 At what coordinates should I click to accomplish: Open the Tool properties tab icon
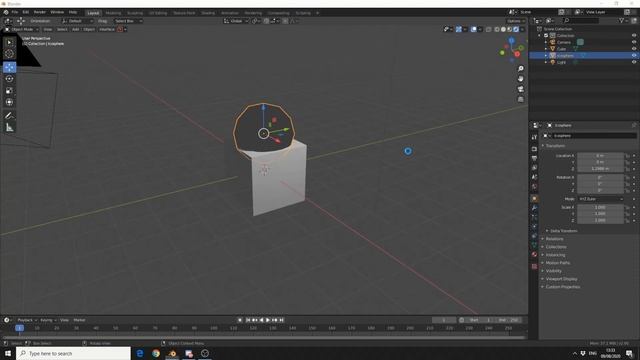pyautogui.click(x=534, y=138)
